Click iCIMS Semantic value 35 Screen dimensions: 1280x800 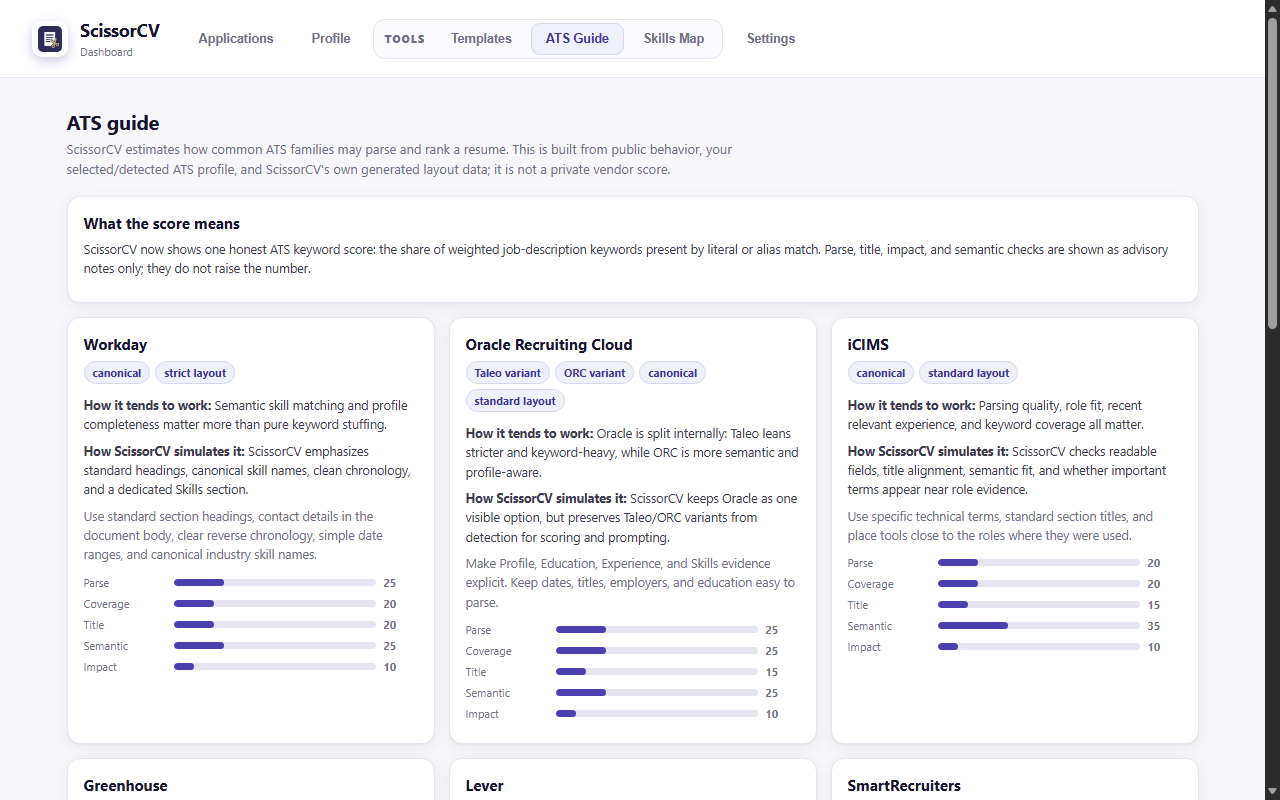[1154, 626]
